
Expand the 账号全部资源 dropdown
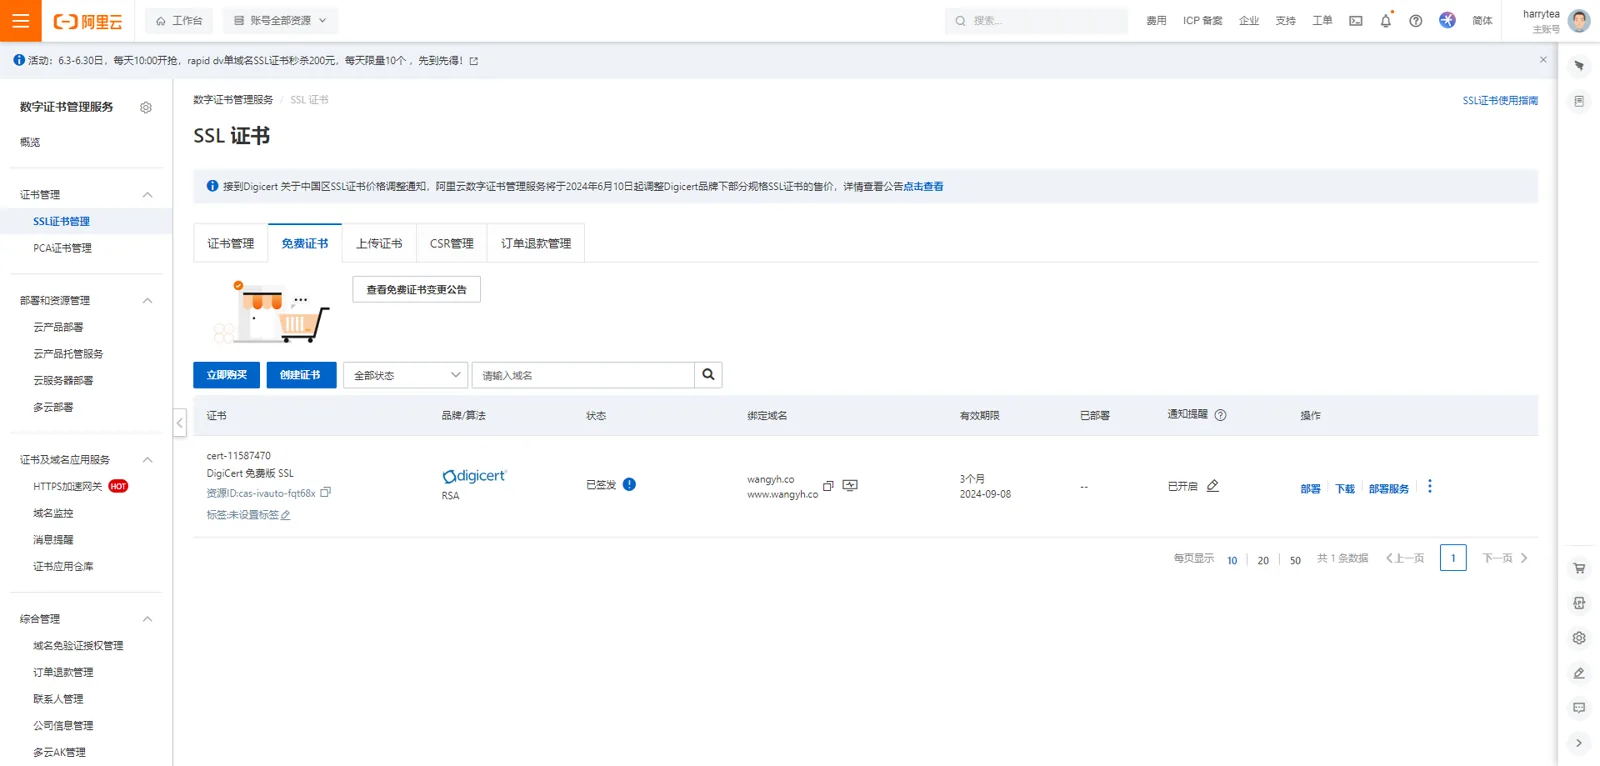(x=280, y=21)
